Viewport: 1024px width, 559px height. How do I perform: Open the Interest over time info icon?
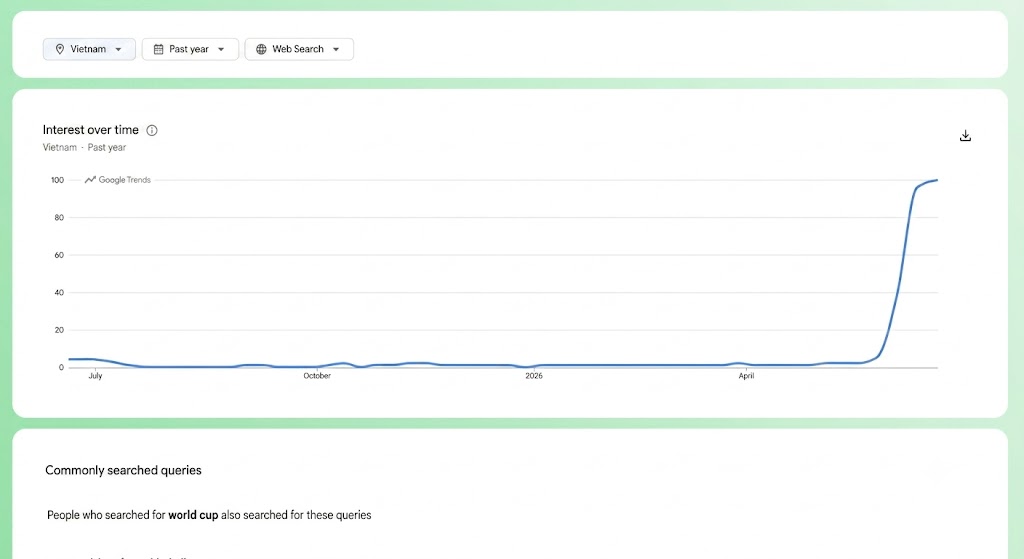click(x=152, y=130)
